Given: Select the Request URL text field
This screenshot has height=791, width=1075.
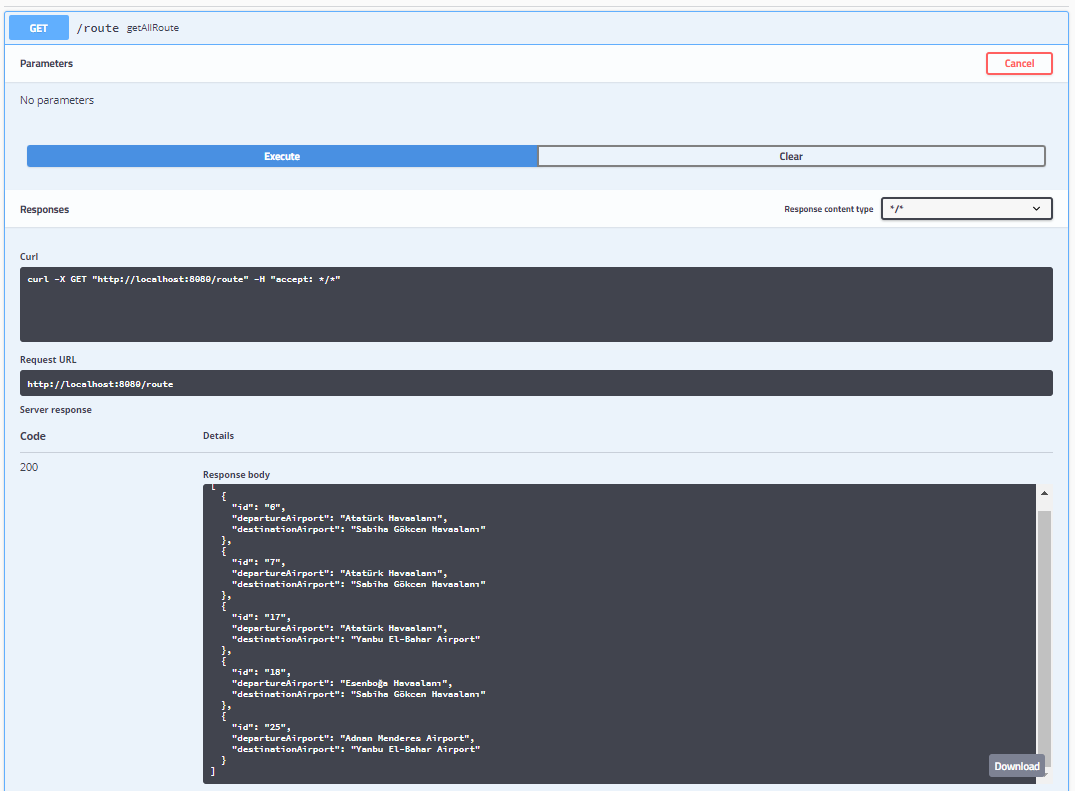Looking at the screenshot, I should click(x=535, y=383).
